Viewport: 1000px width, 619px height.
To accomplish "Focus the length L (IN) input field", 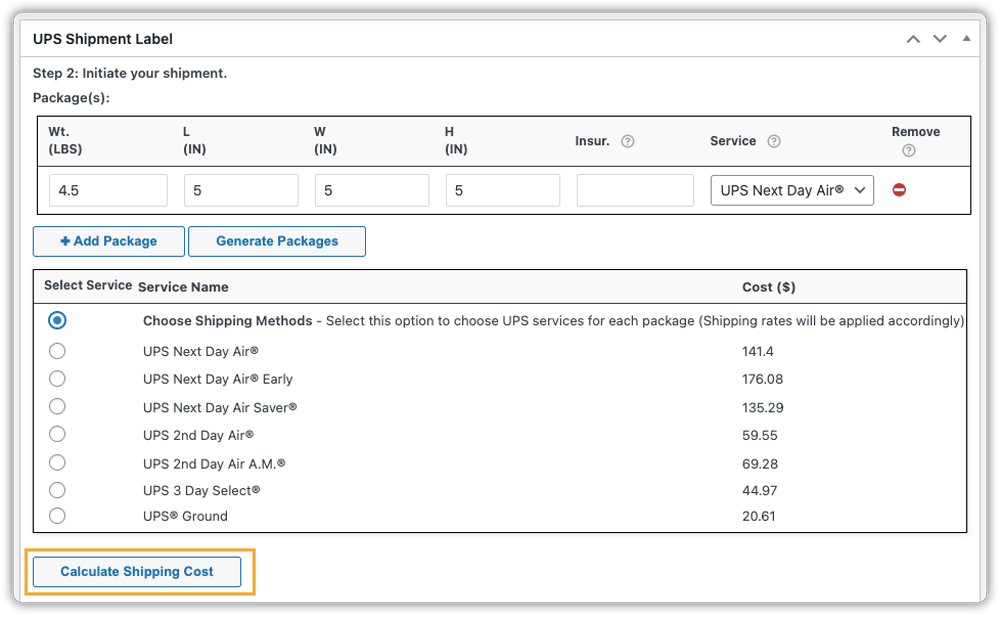I will coord(241,191).
